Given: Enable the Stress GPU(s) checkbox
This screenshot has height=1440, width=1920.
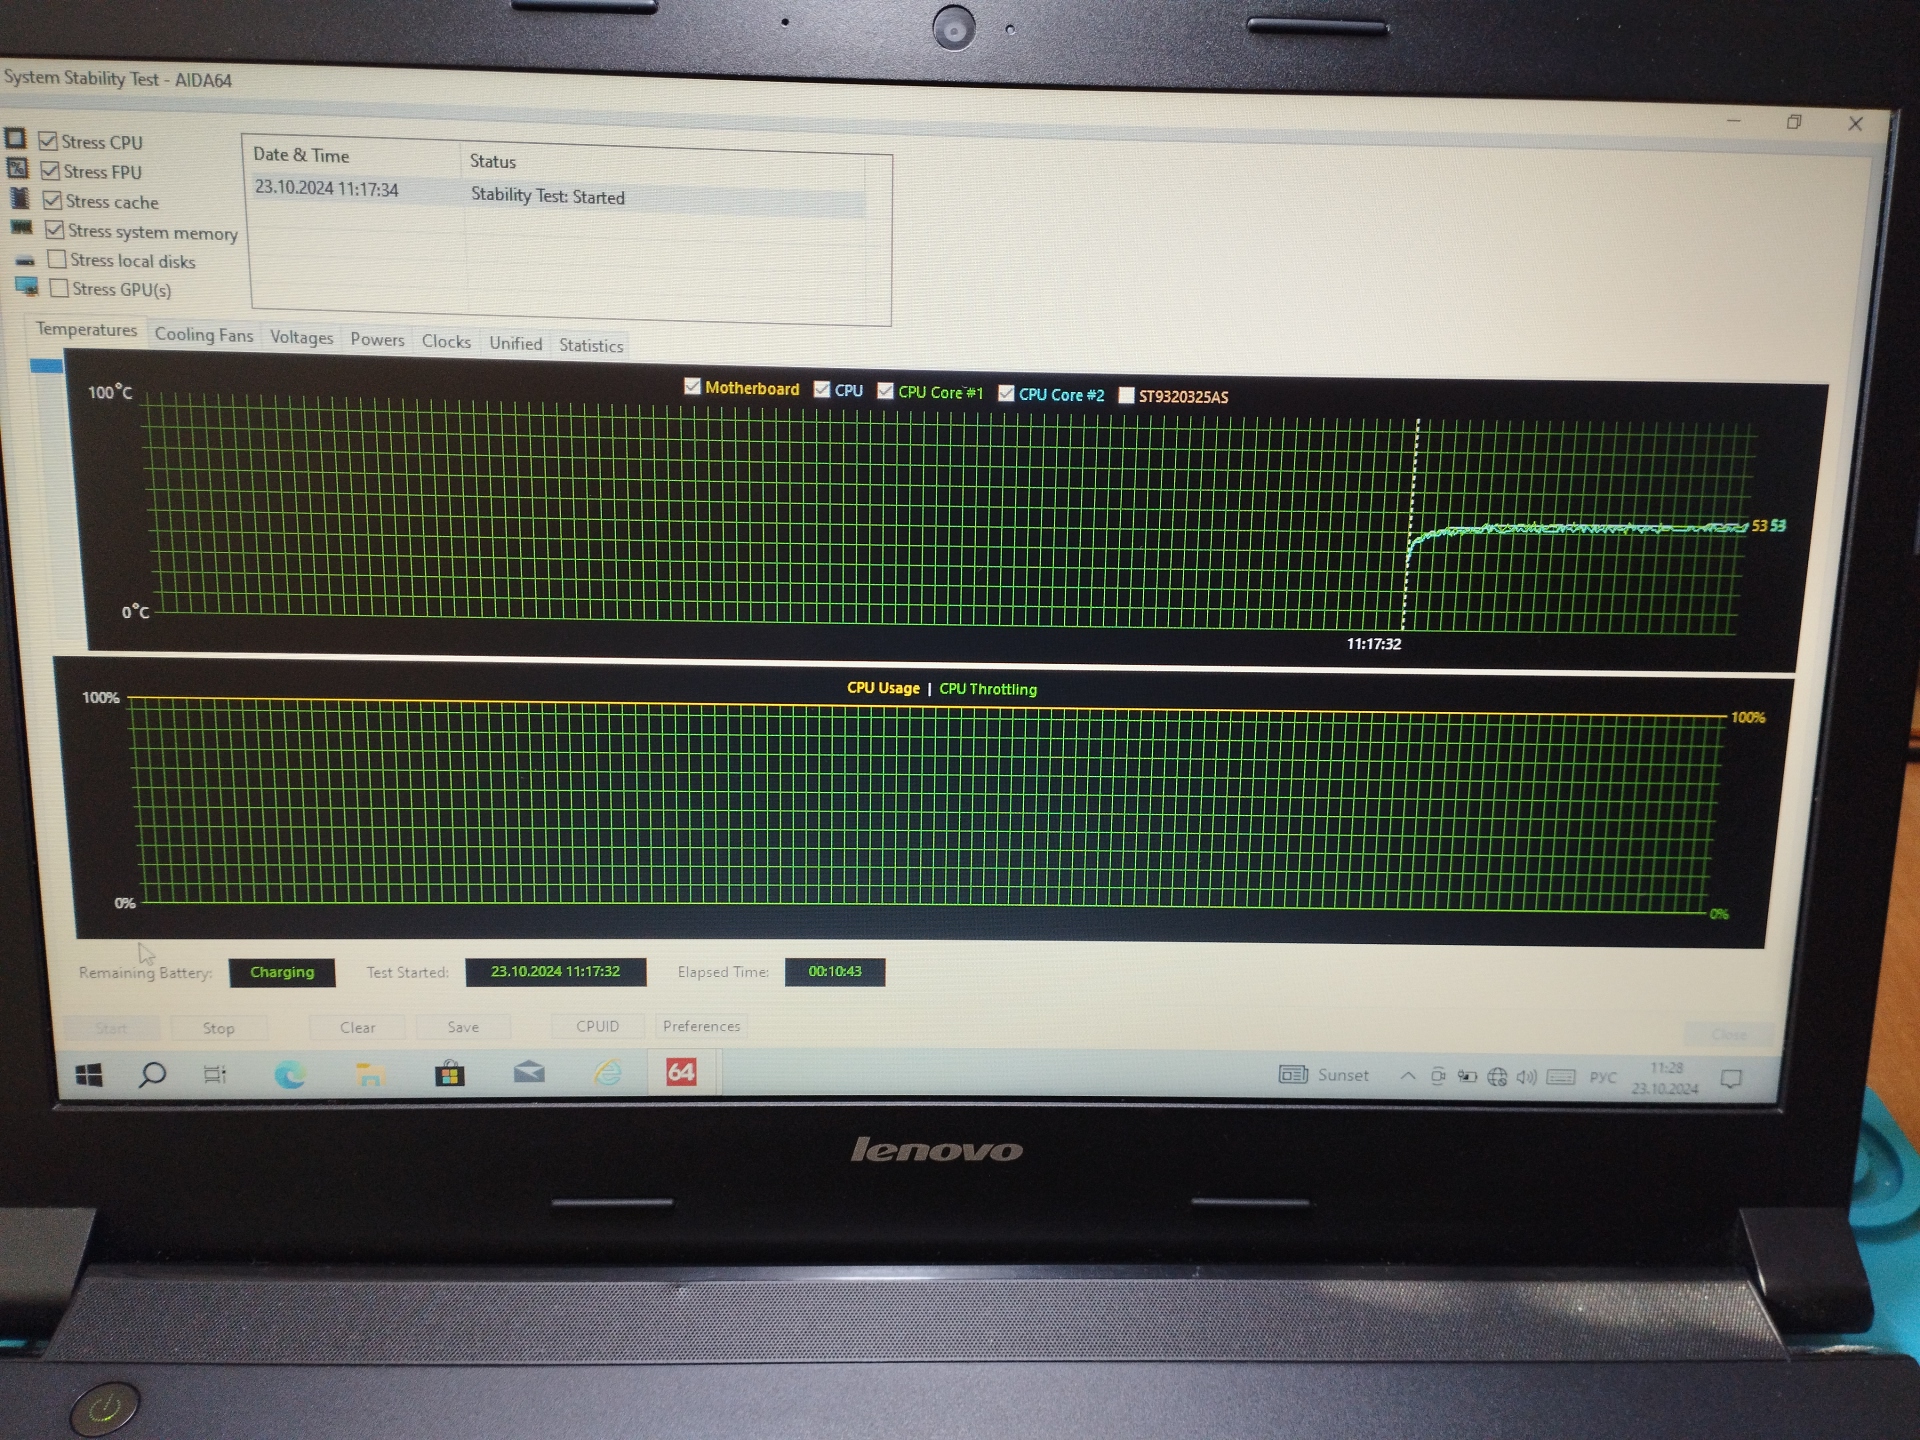Looking at the screenshot, I should [59, 288].
